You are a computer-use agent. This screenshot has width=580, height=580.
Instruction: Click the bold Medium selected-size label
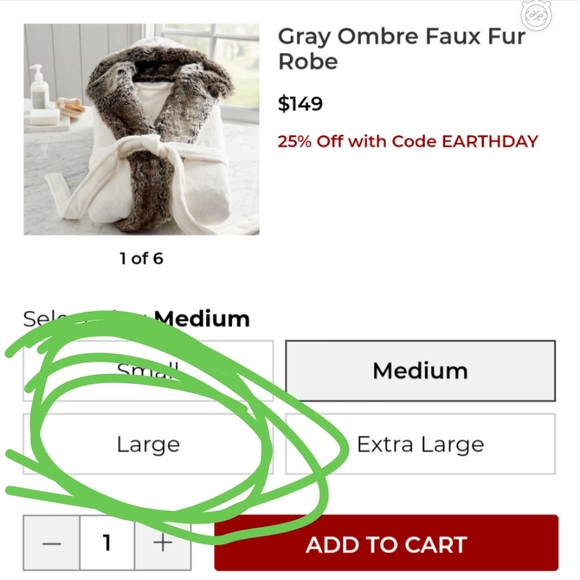pos(202,318)
